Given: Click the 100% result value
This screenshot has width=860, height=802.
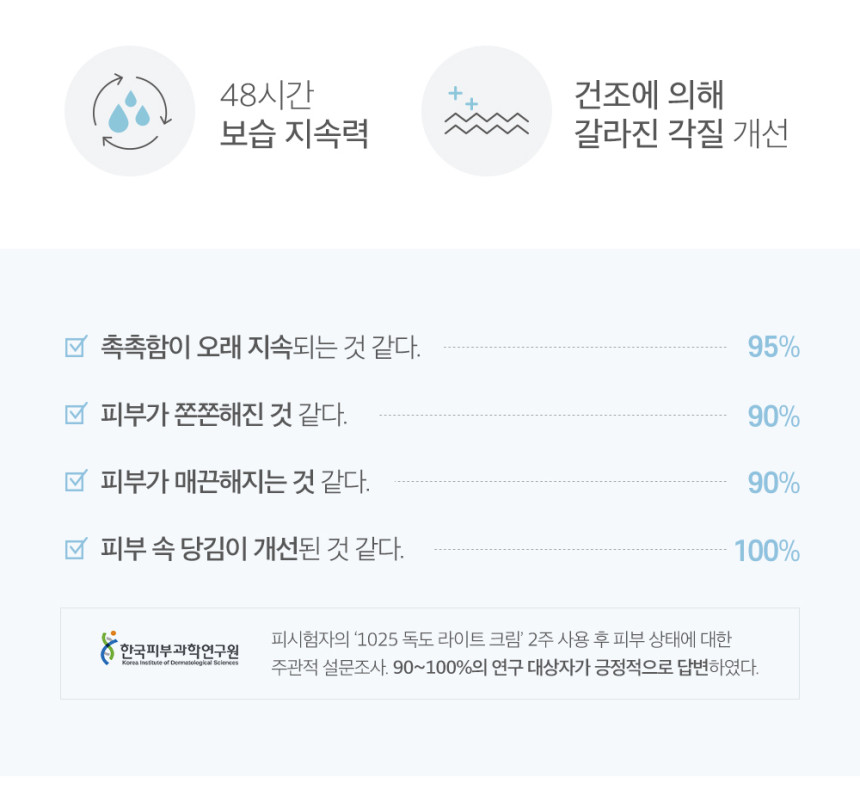Looking at the screenshot, I should pyautogui.click(x=767, y=551).
